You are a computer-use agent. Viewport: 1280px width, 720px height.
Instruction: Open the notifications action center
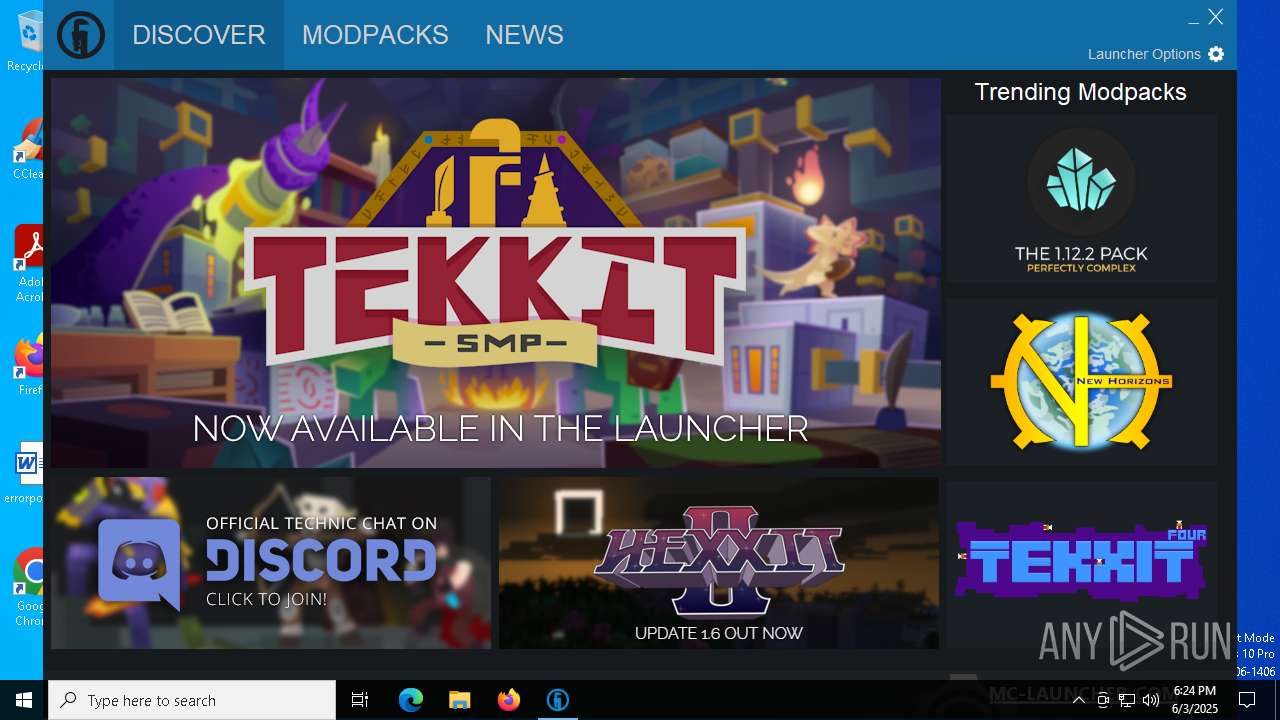[1247, 700]
